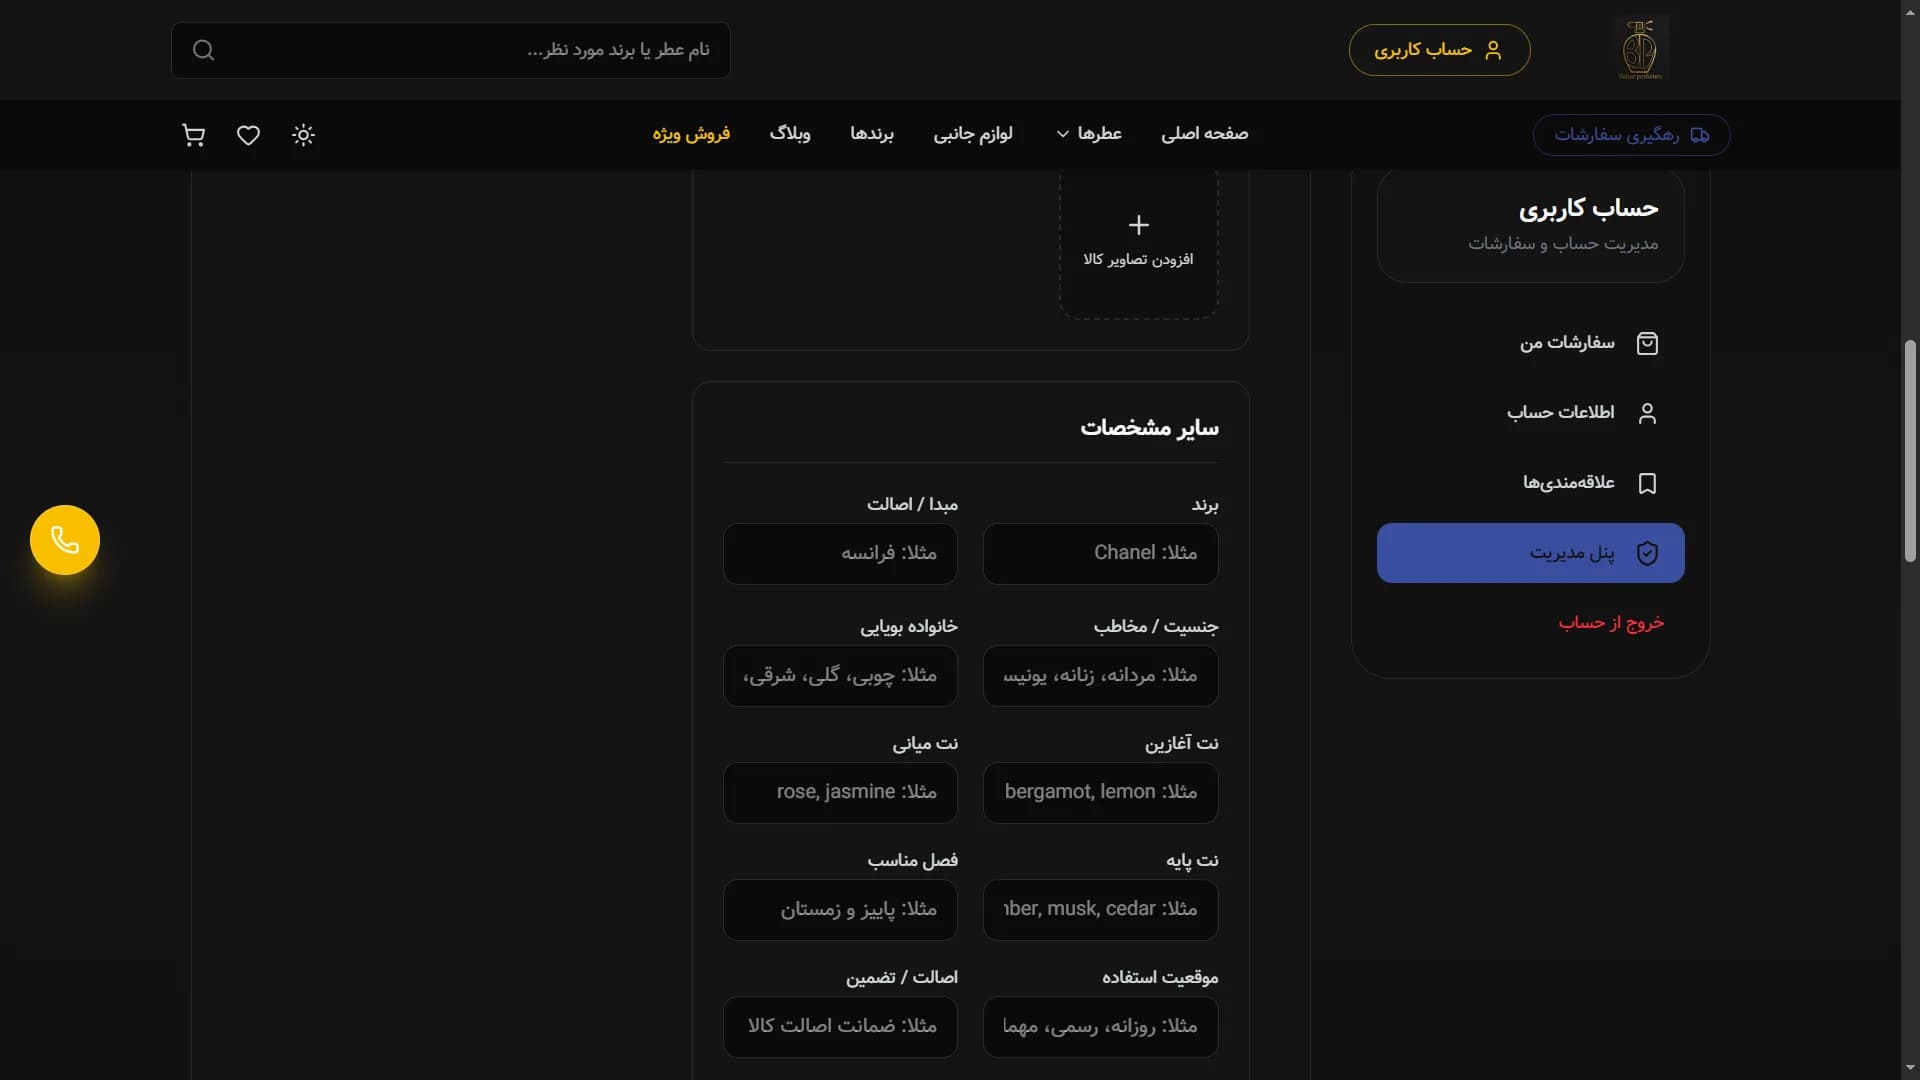Viewport: 1920px width, 1080px height.
Task: Click the floating yellow phone call button
Action: pyautogui.click(x=65, y=540)
